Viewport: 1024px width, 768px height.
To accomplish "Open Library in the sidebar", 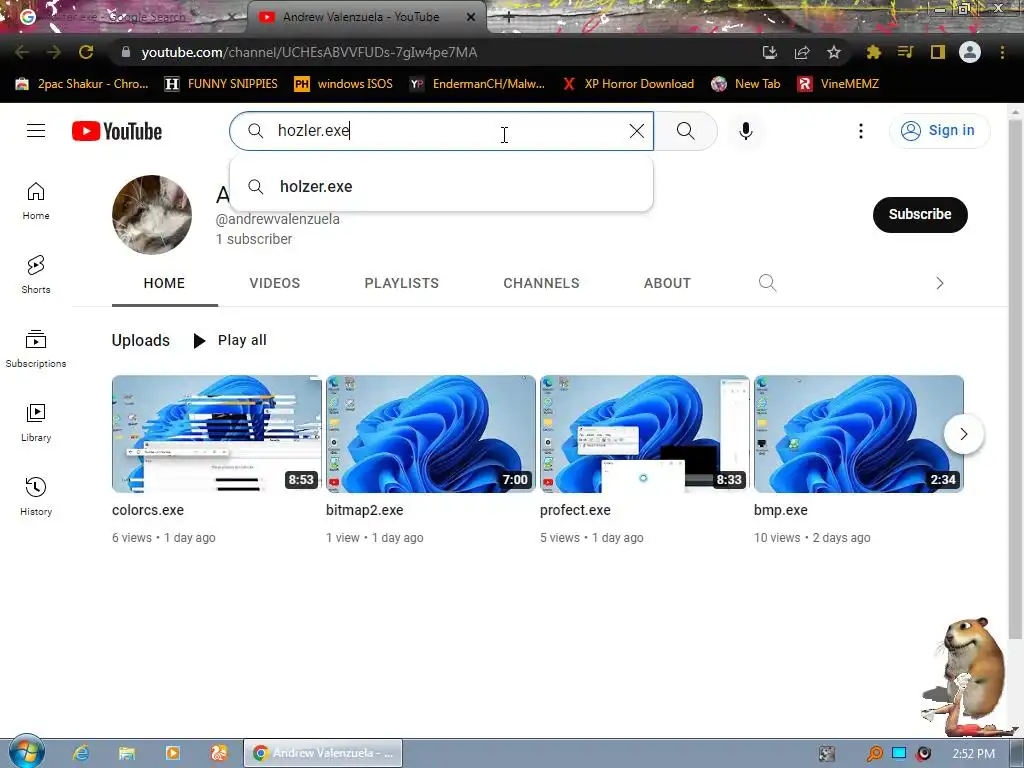I will point(36,423).
